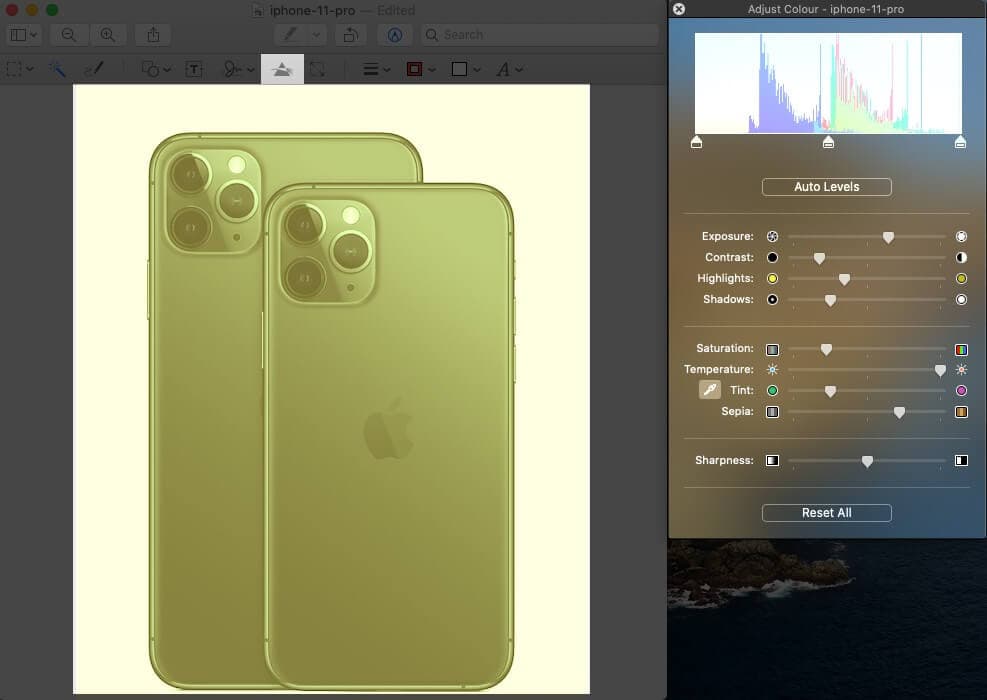
Task: Click the Temperature slider knob
Action: pos(940,370)
